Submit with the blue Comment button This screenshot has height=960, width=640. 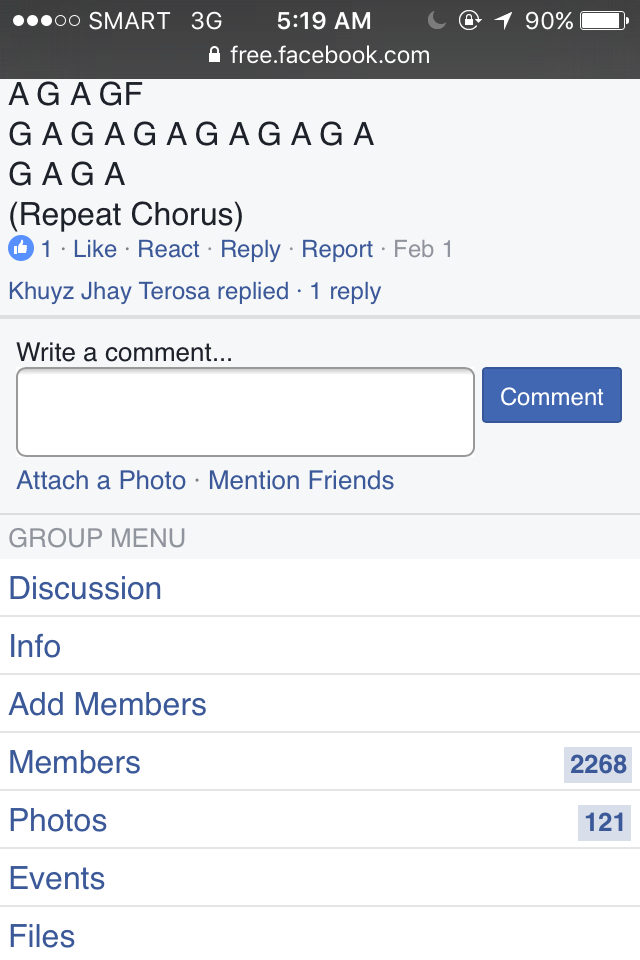click(x=552, y=395)
